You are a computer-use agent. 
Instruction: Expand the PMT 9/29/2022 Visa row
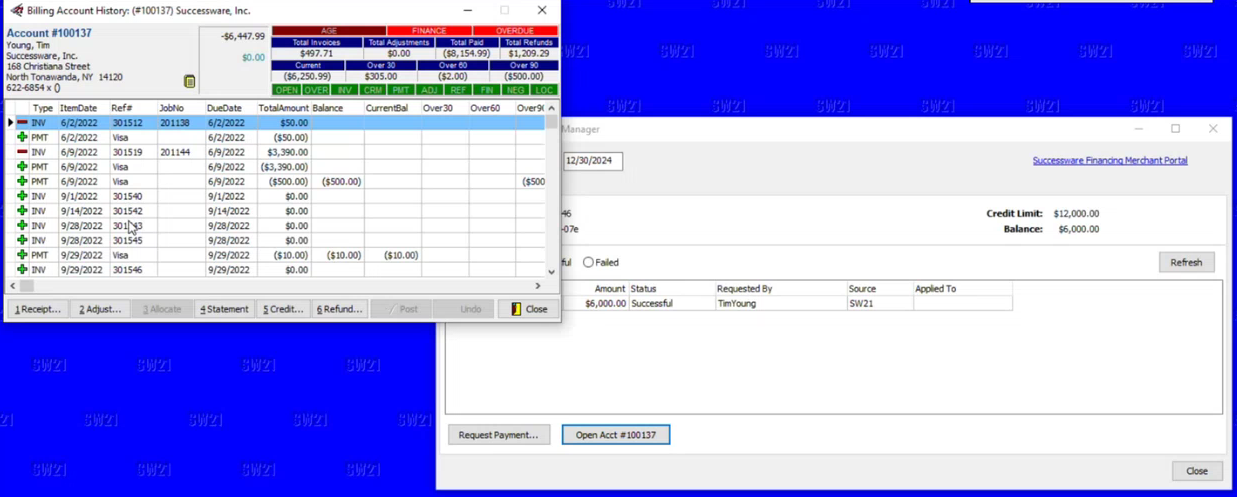(22, 255)
